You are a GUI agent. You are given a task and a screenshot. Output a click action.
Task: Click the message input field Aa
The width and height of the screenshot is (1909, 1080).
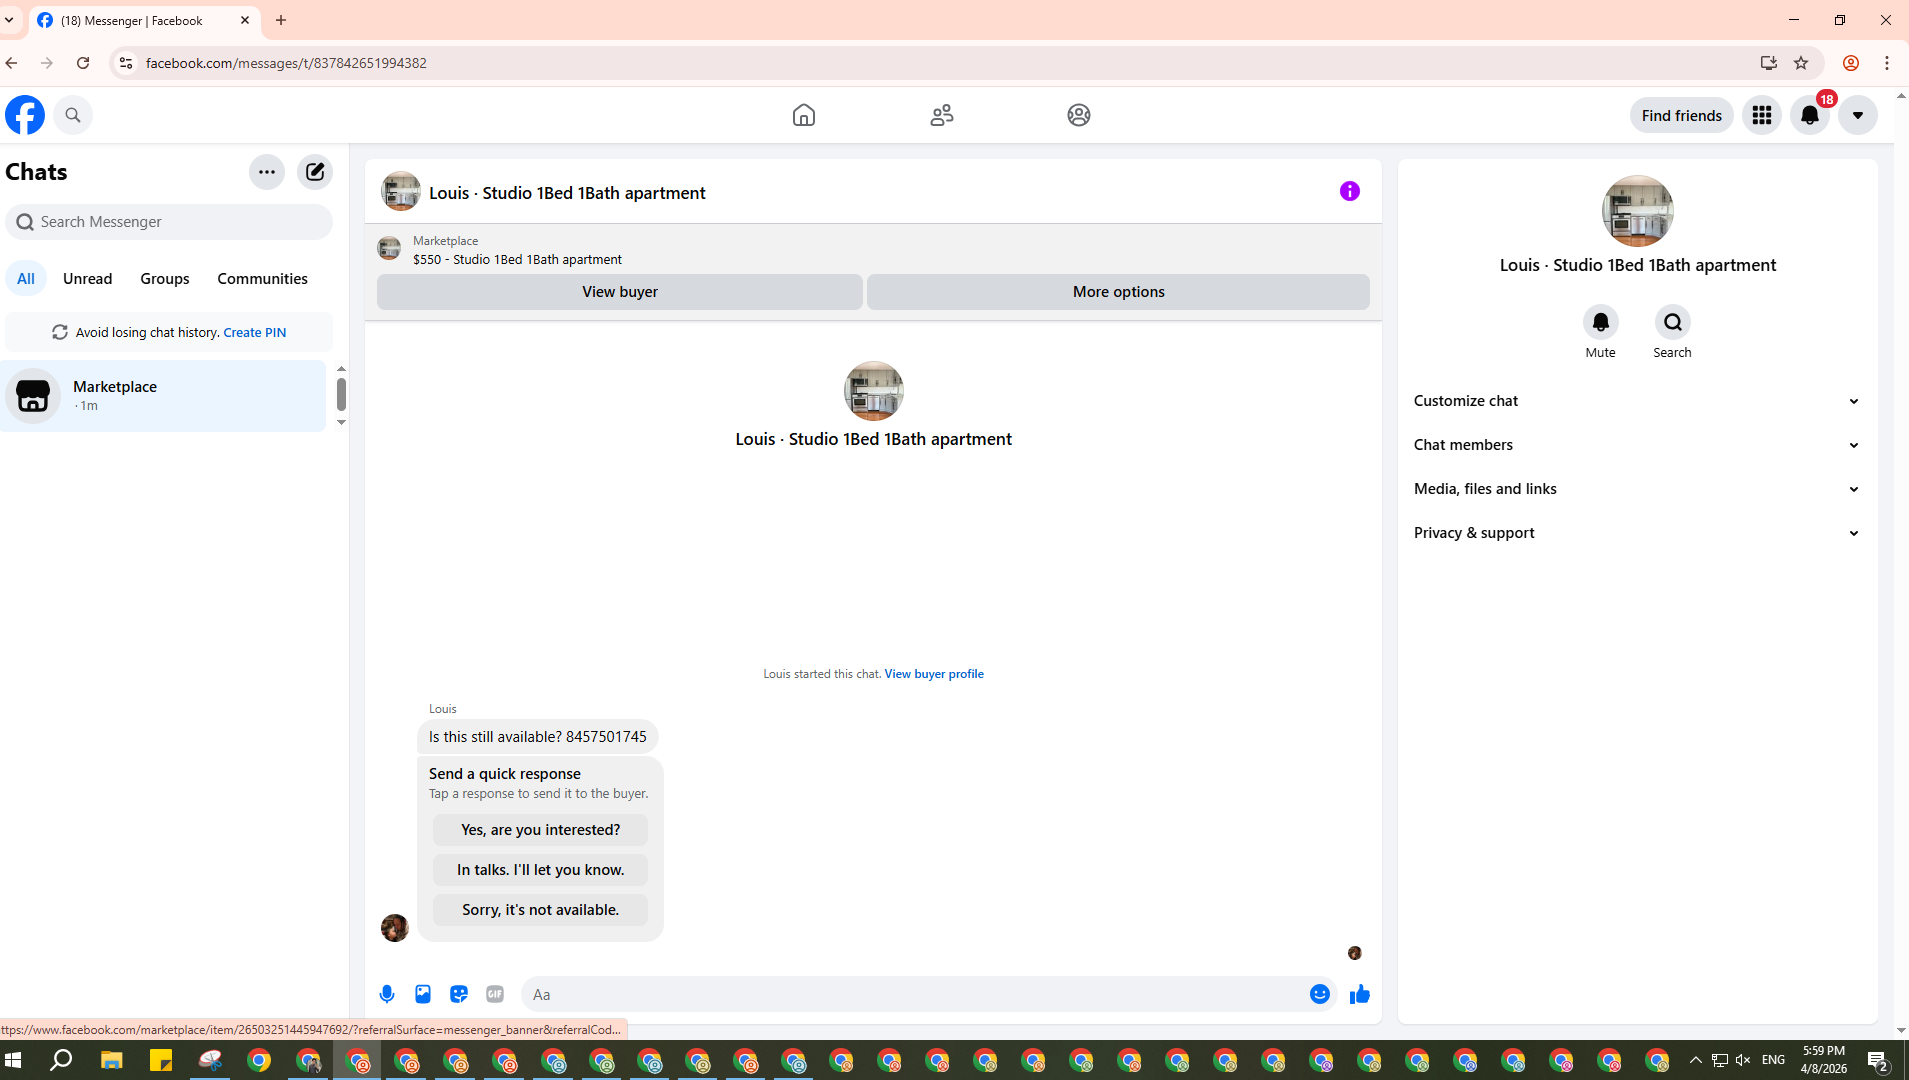pyautogui.click(x=914, y=994)
